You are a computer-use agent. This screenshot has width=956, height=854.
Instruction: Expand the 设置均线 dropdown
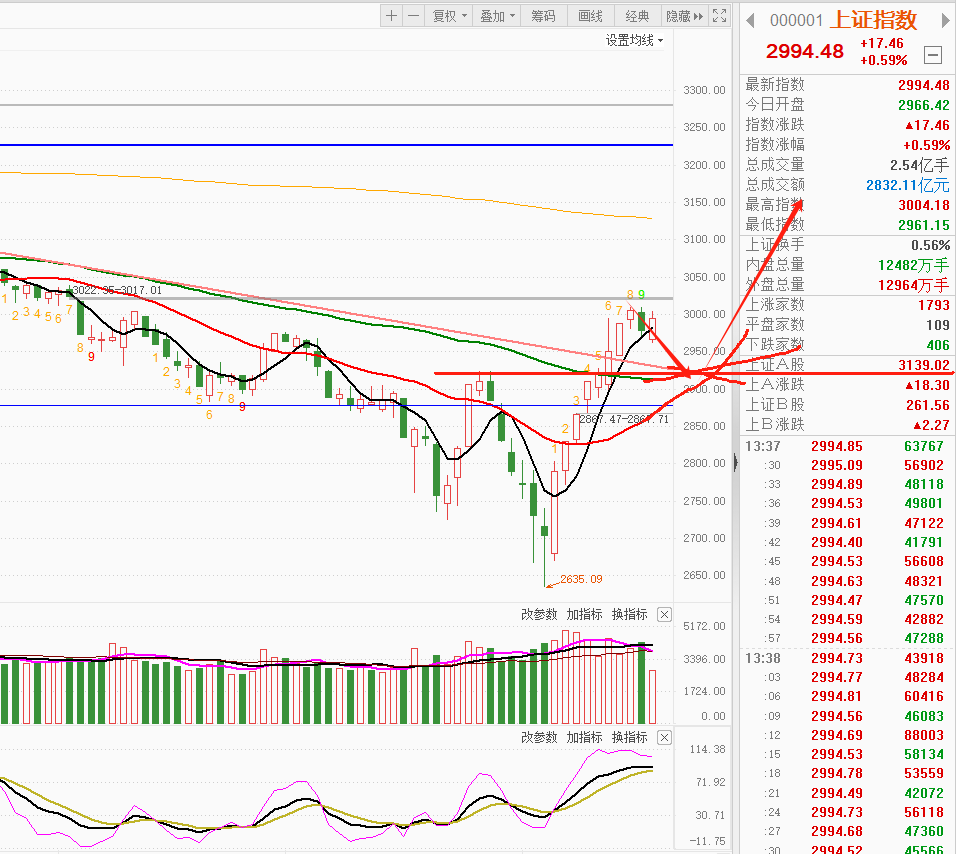point(635,40)
